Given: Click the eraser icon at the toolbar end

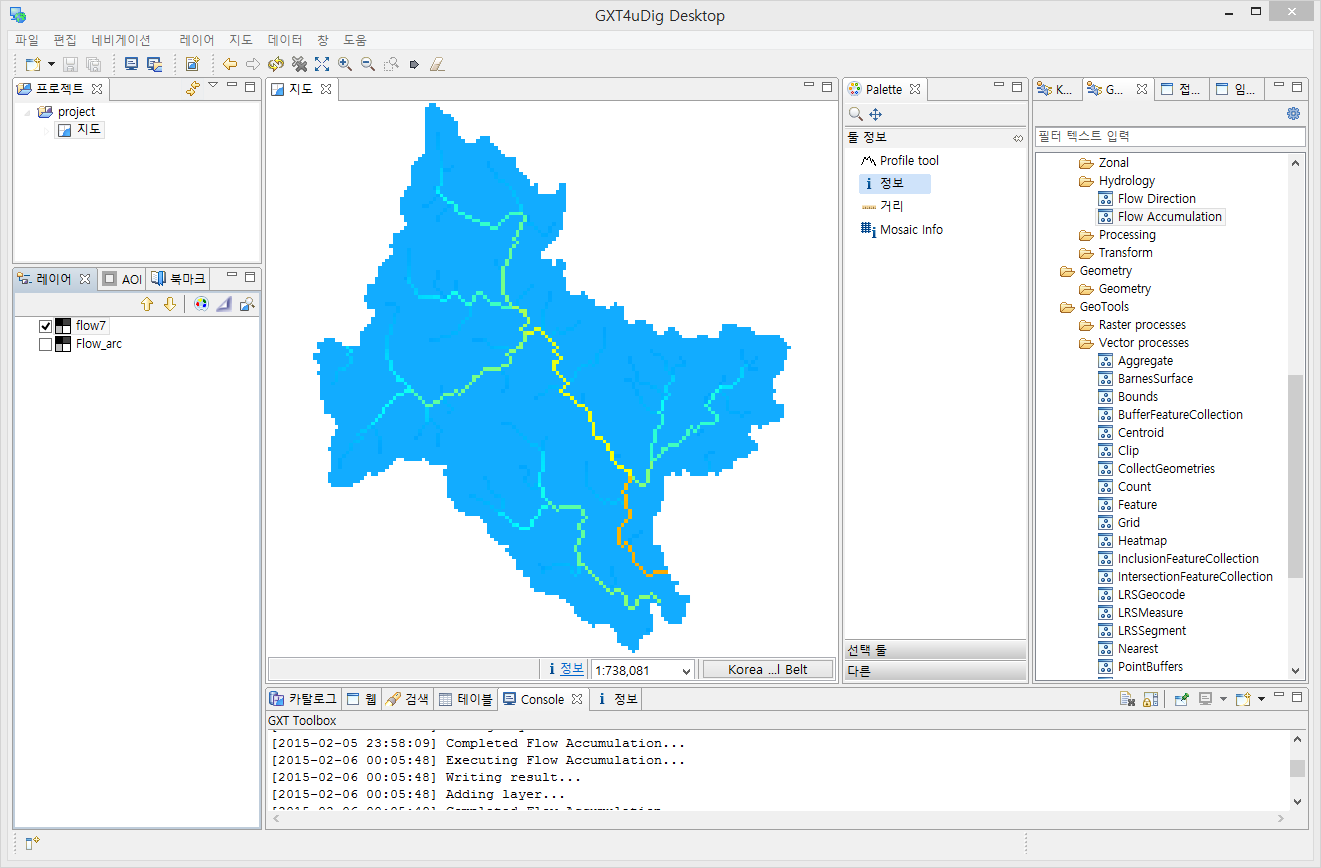Looking at the screenshot, I should (x=437, y=63).
